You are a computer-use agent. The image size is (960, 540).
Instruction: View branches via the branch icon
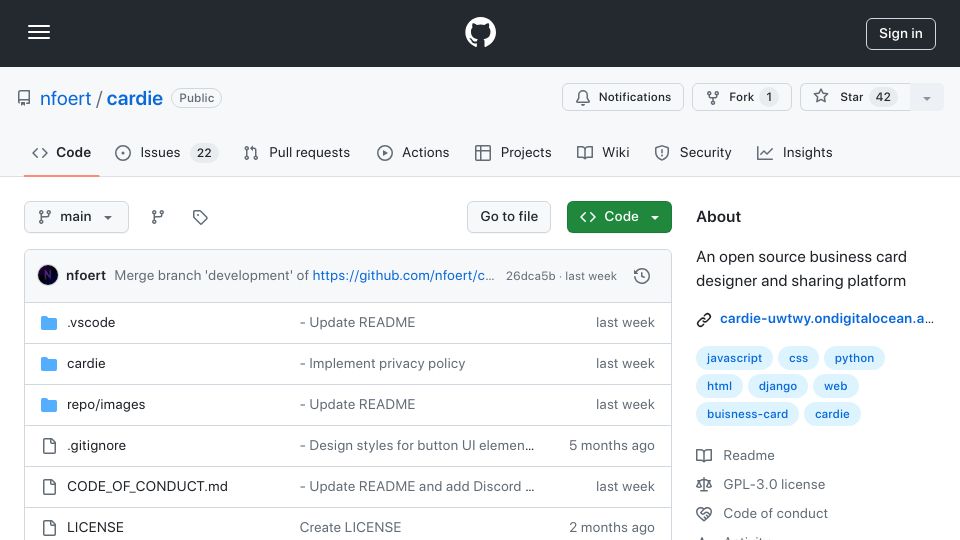(x=158, y=217)
